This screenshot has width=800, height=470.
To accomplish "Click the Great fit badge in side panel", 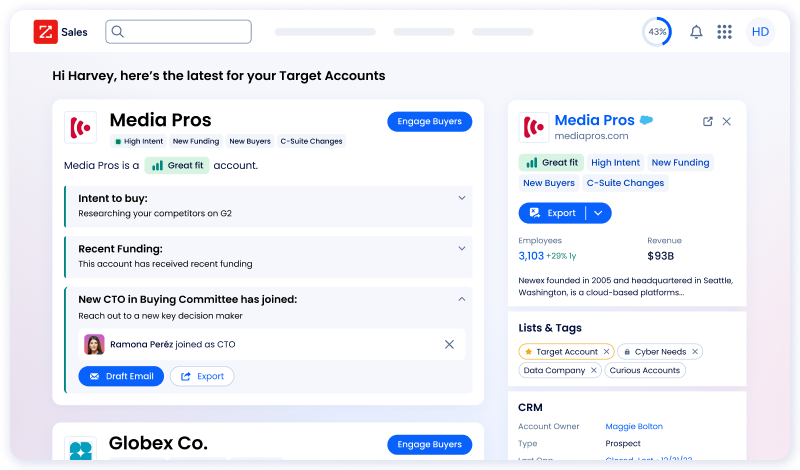I will coord(552,163).
